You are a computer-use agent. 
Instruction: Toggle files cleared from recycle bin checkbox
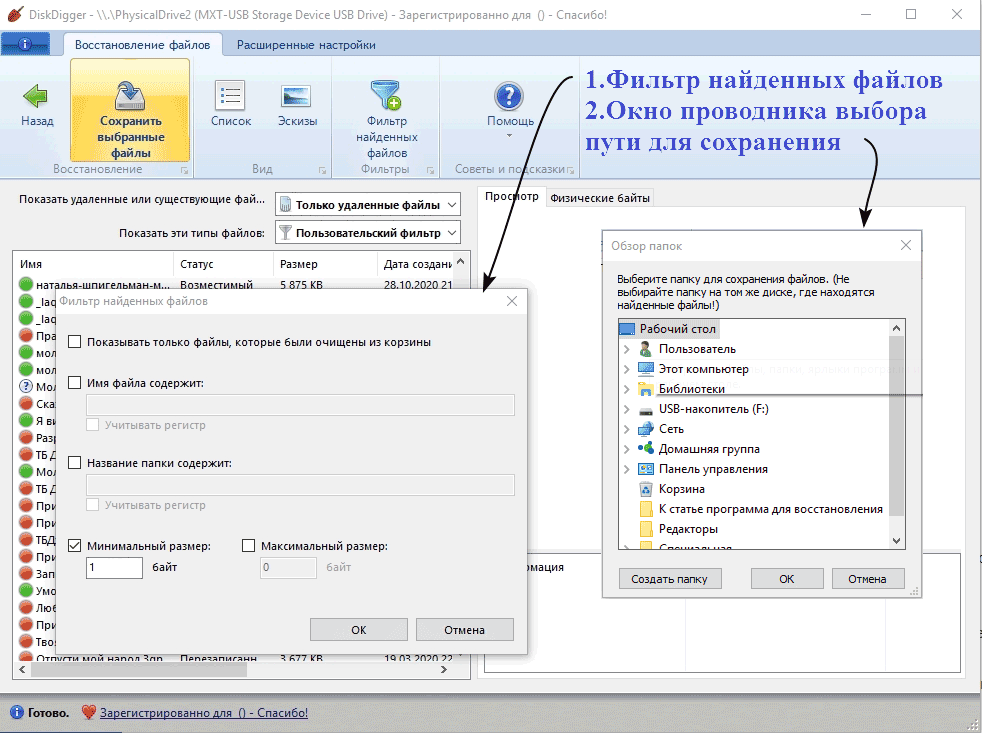pyautogui.click(x=75, y=342)
